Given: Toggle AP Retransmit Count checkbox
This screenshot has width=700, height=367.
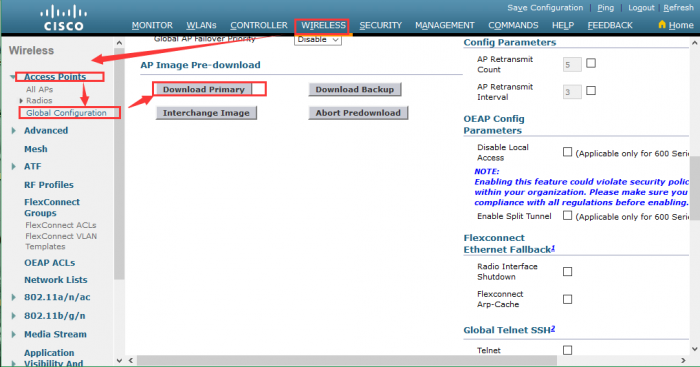Looking at the screenshot, I should pyautogui.click(x=591, y=63).
